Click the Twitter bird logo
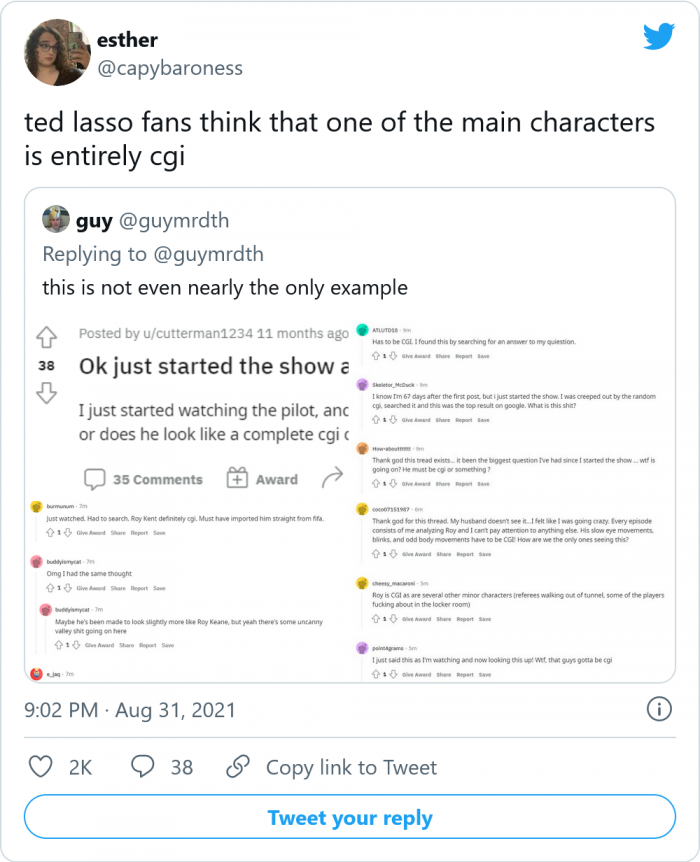Viewport: 700px width, 862px height. click(x=658, y=37)
